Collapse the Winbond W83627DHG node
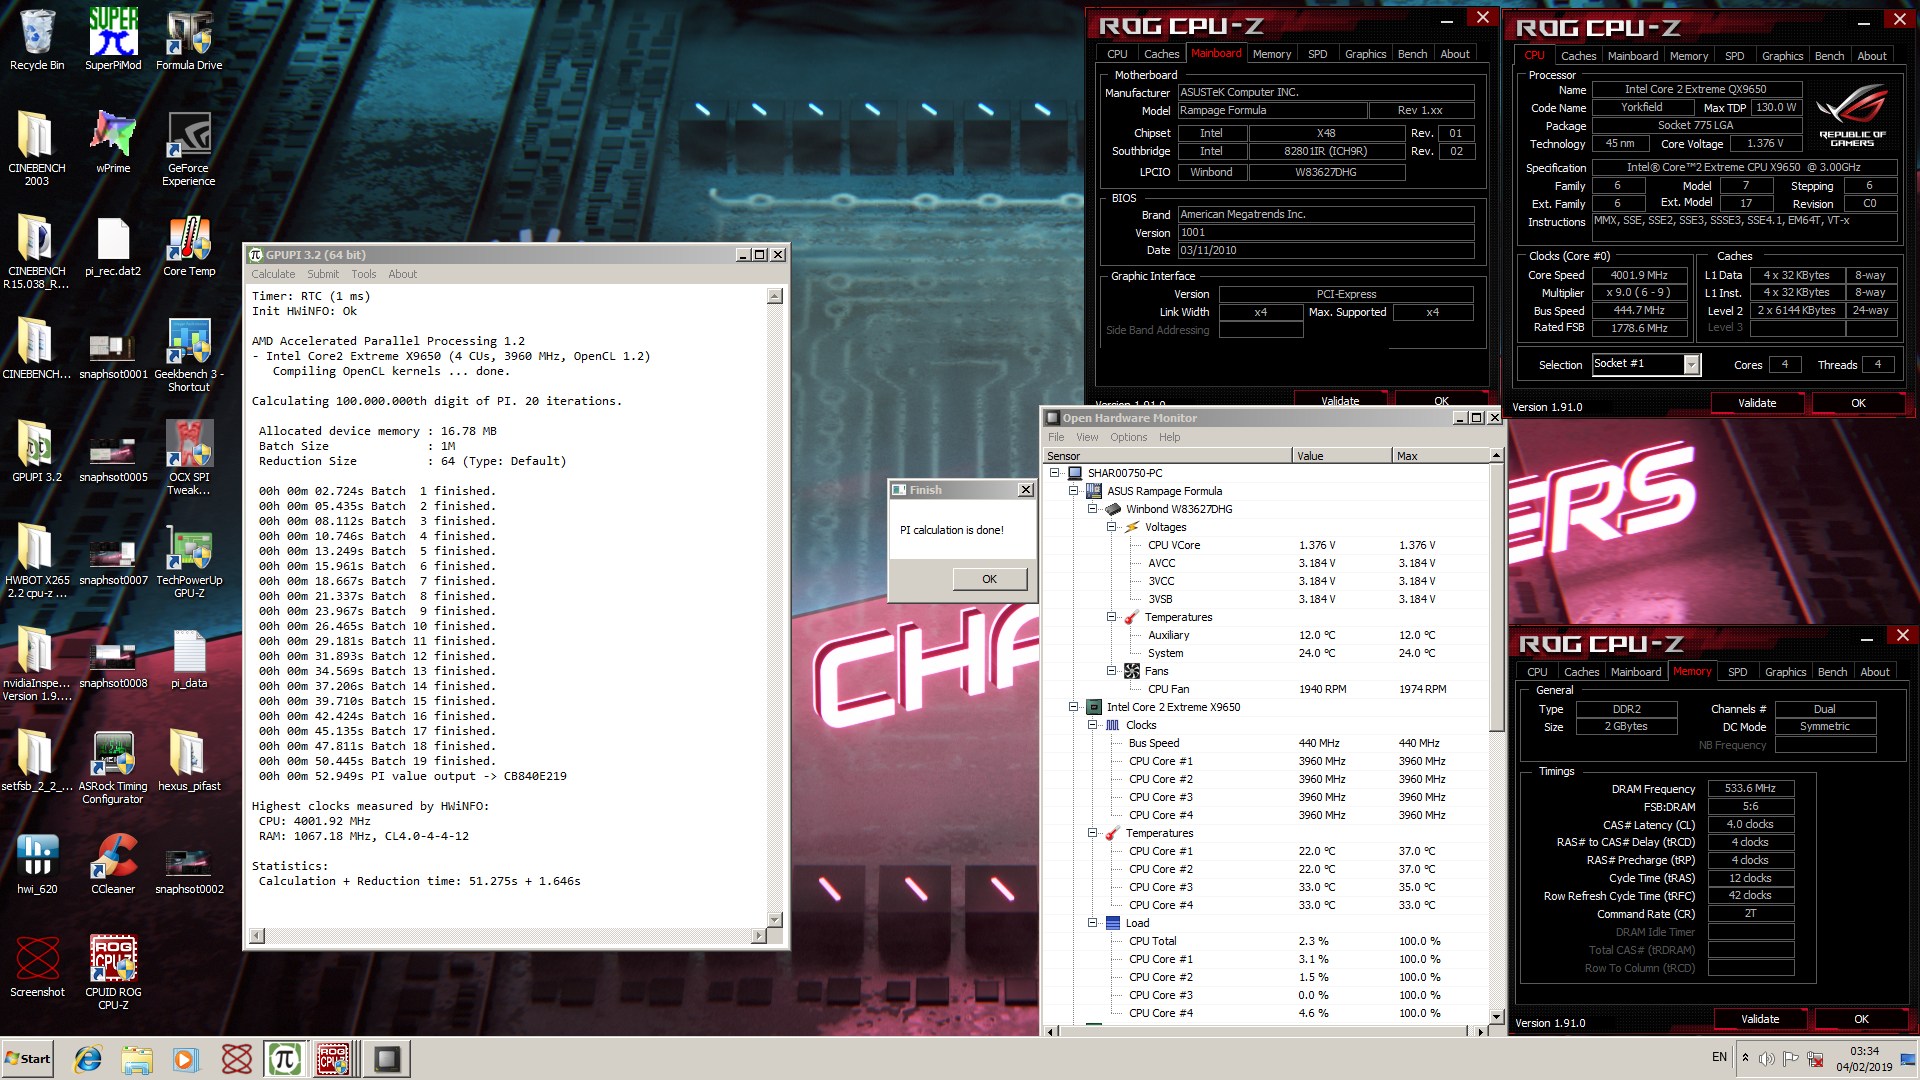 click(1092, 509)
